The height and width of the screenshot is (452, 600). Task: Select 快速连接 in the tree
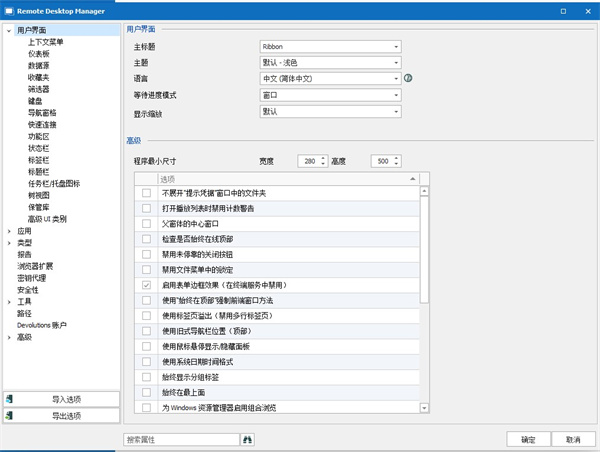point(42,125)
